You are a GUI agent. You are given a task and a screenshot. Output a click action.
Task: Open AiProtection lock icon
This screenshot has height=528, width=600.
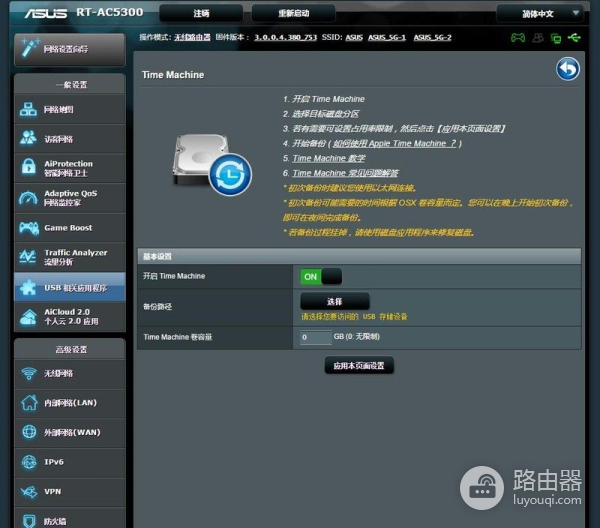click(x=28, y=167)
